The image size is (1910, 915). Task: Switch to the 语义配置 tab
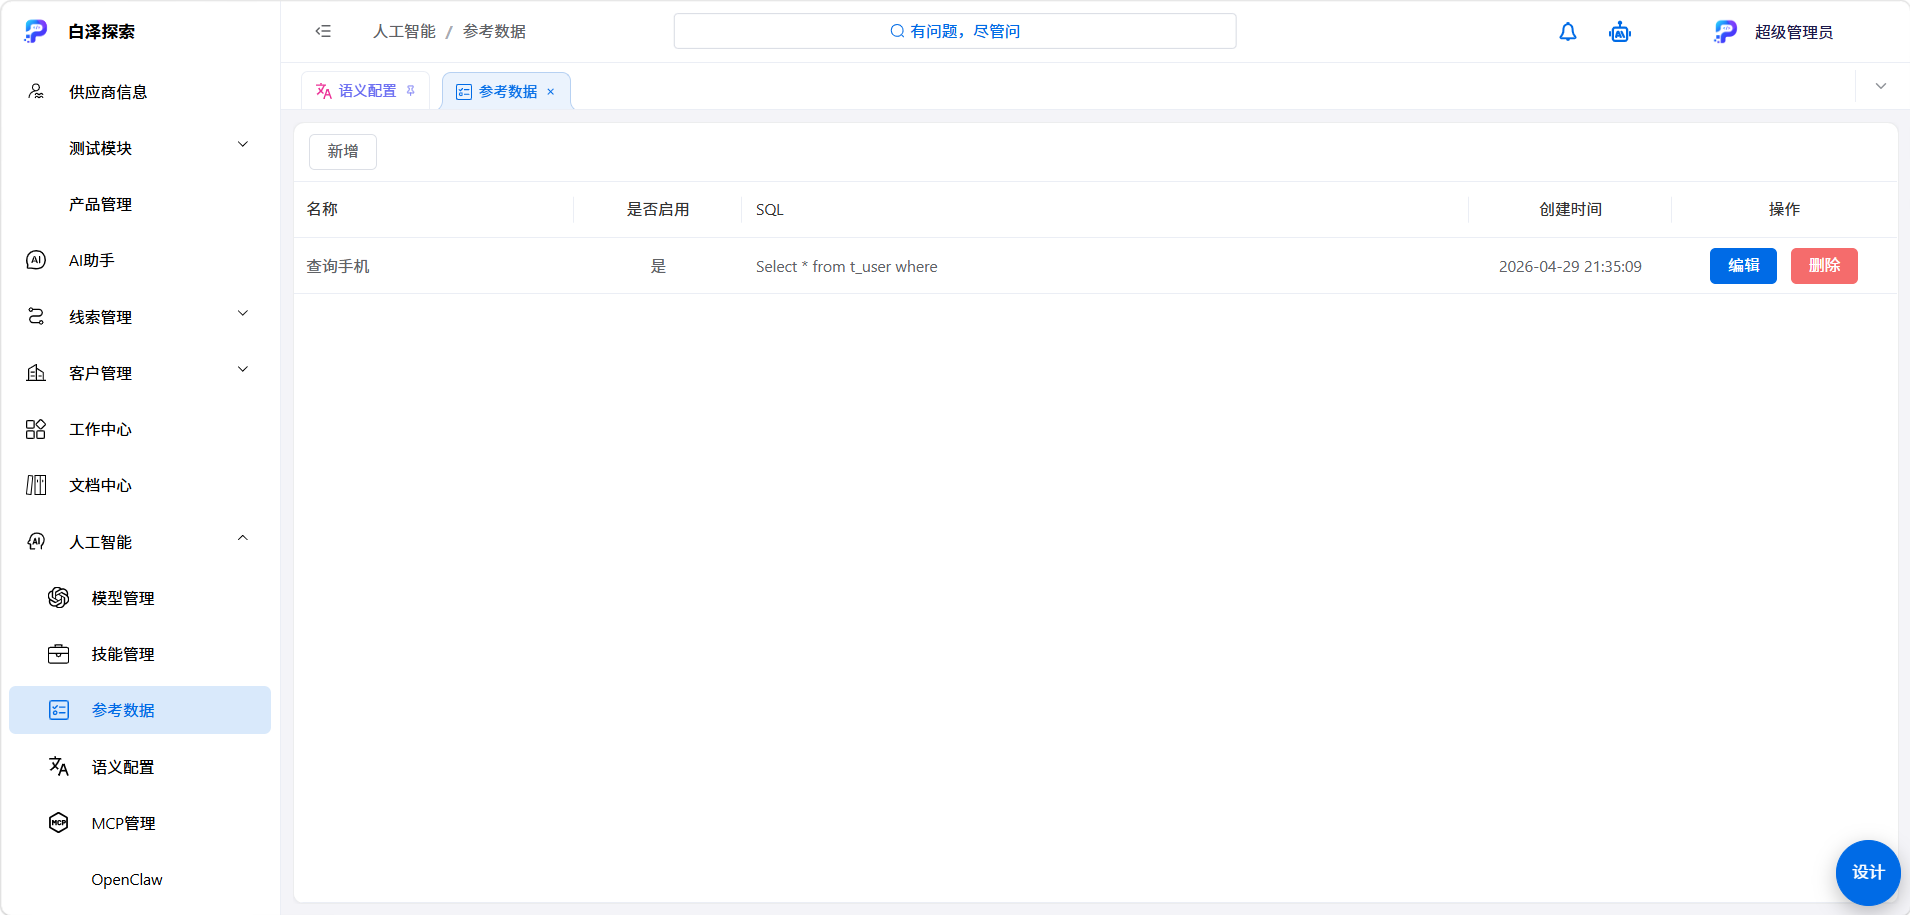pos(365,91)
